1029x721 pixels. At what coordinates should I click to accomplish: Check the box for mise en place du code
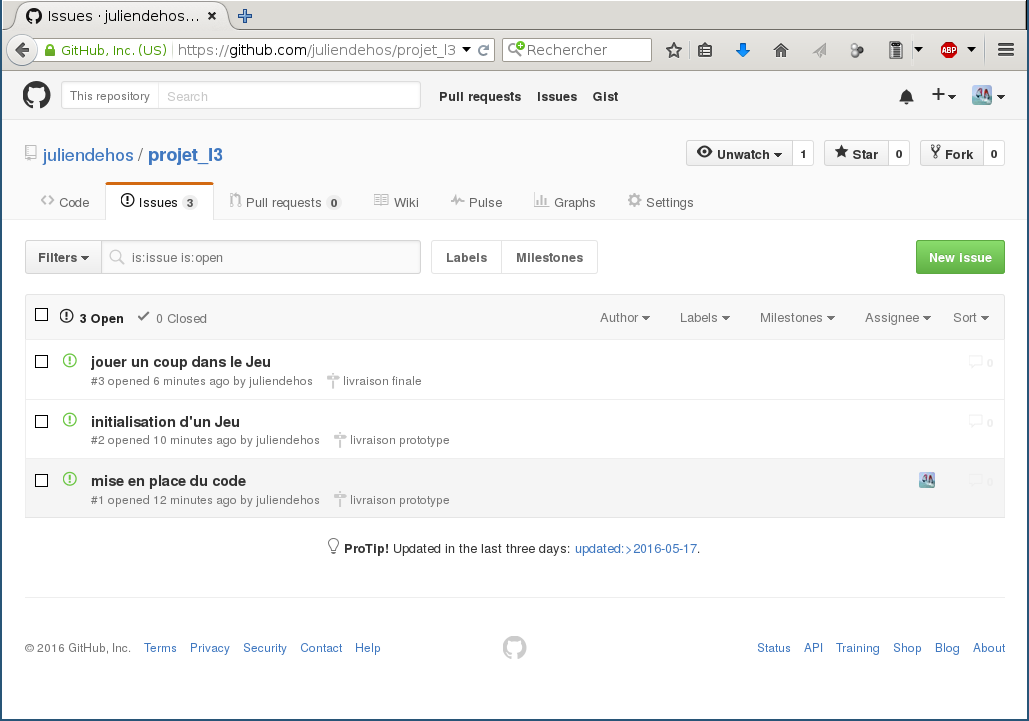[41, 480]
